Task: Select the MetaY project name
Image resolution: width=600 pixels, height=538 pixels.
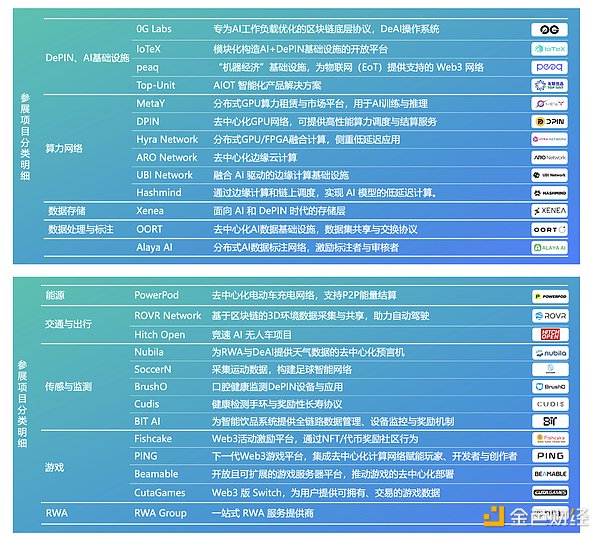Action: (x=153, y=103)
